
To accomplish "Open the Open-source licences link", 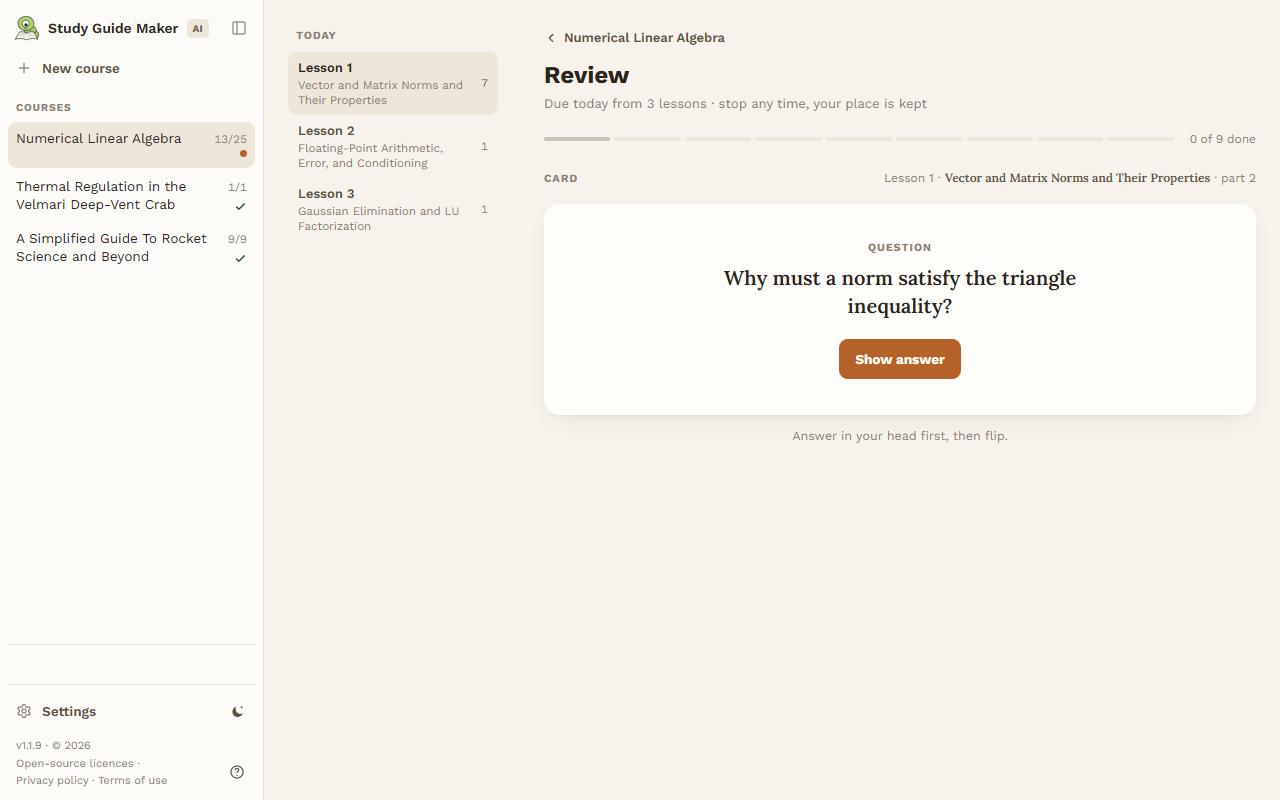I will (75, 763).
